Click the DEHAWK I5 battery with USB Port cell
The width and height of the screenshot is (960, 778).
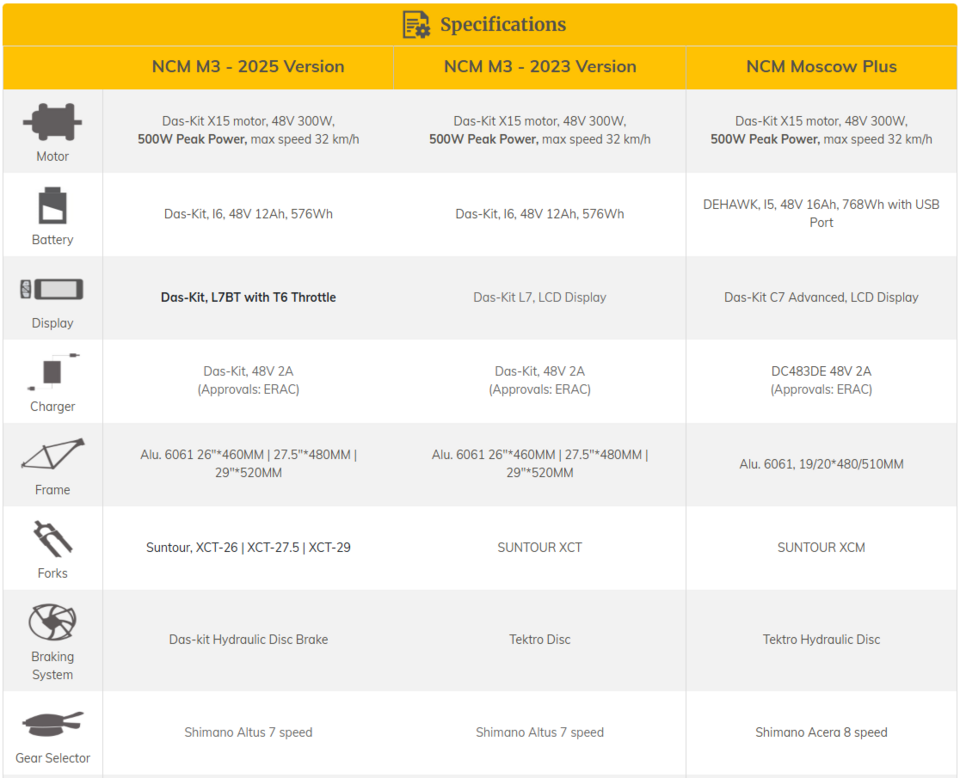coord(821,213)
